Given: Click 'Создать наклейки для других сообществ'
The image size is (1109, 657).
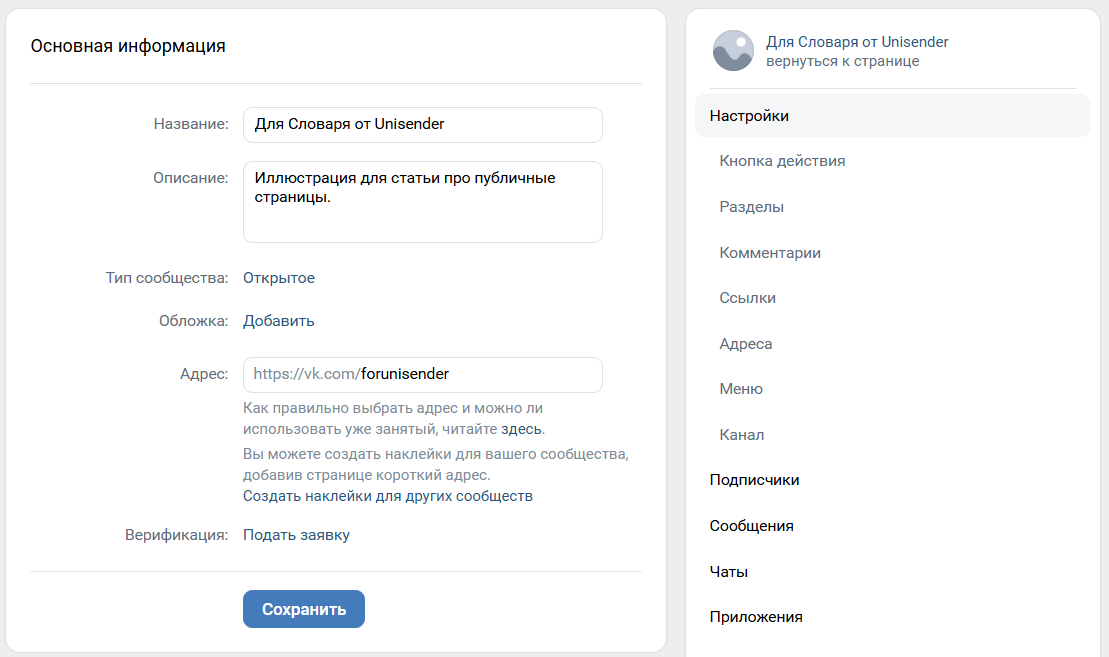Looking at the screenshot, I should [x=388, y=496].
